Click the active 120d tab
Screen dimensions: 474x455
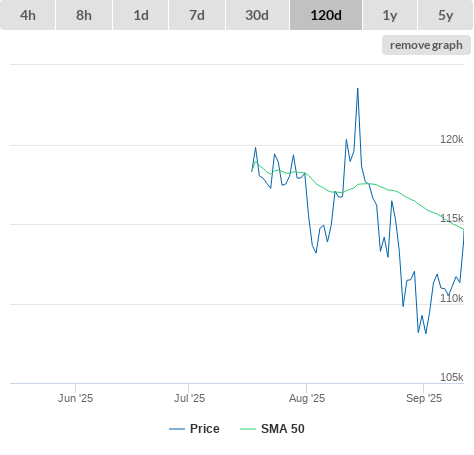(x=326, y=15)
